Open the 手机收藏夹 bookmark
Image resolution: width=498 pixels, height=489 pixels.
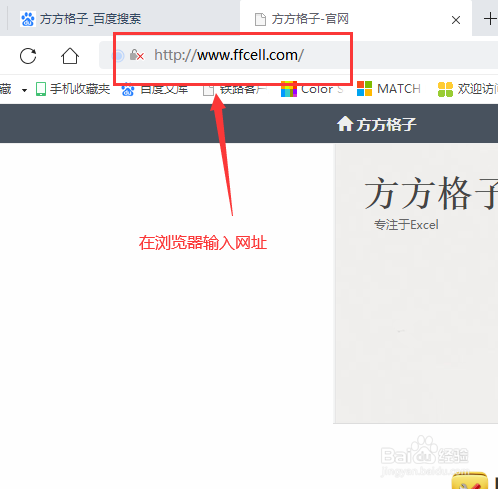pos(73,89)
